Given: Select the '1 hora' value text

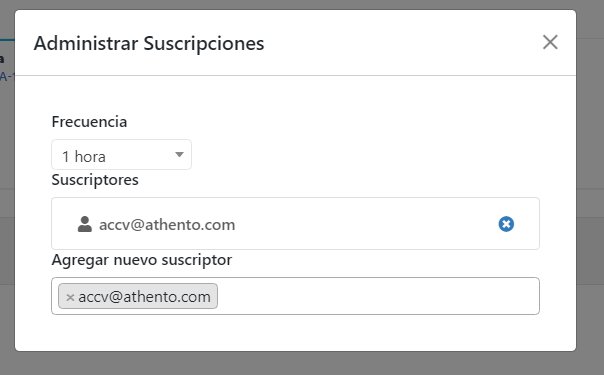Looking at the screenshot, I should click(x=84, y=157).
